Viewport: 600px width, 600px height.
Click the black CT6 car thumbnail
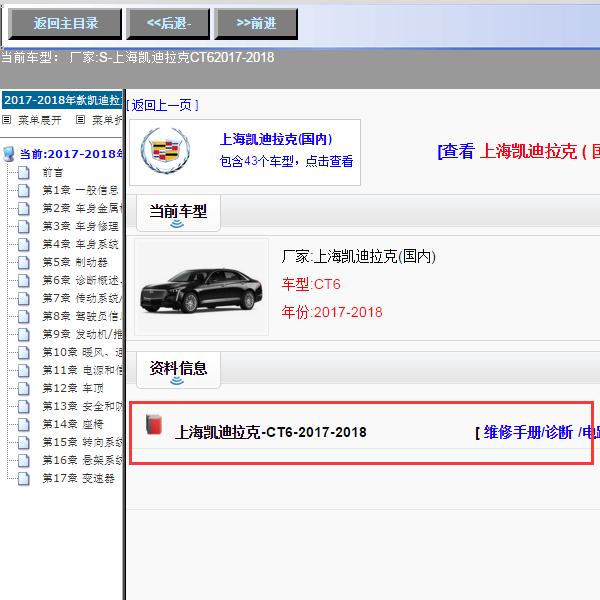[201, 287]
